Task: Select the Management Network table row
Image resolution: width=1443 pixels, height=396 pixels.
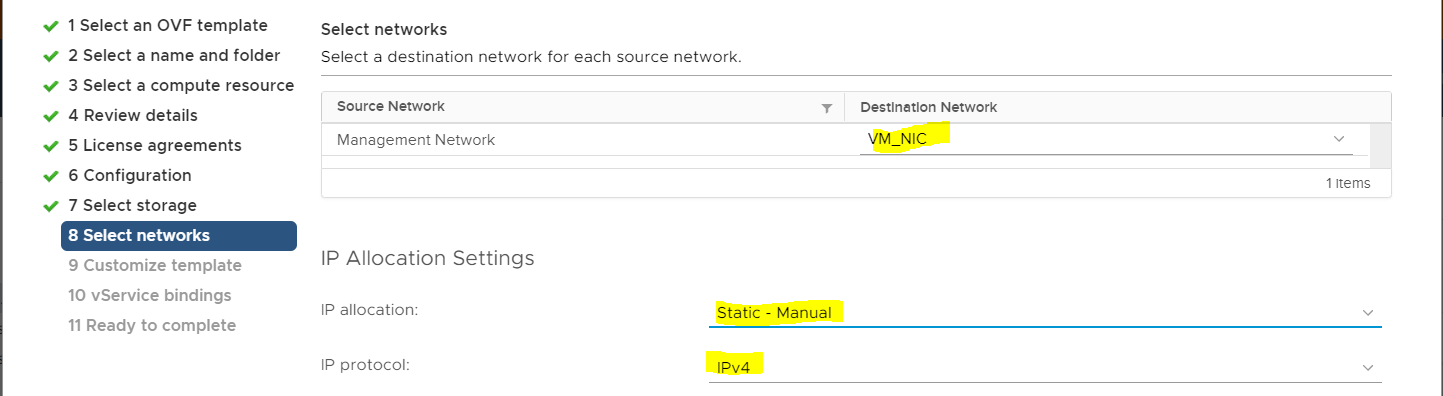Action: 845,140
